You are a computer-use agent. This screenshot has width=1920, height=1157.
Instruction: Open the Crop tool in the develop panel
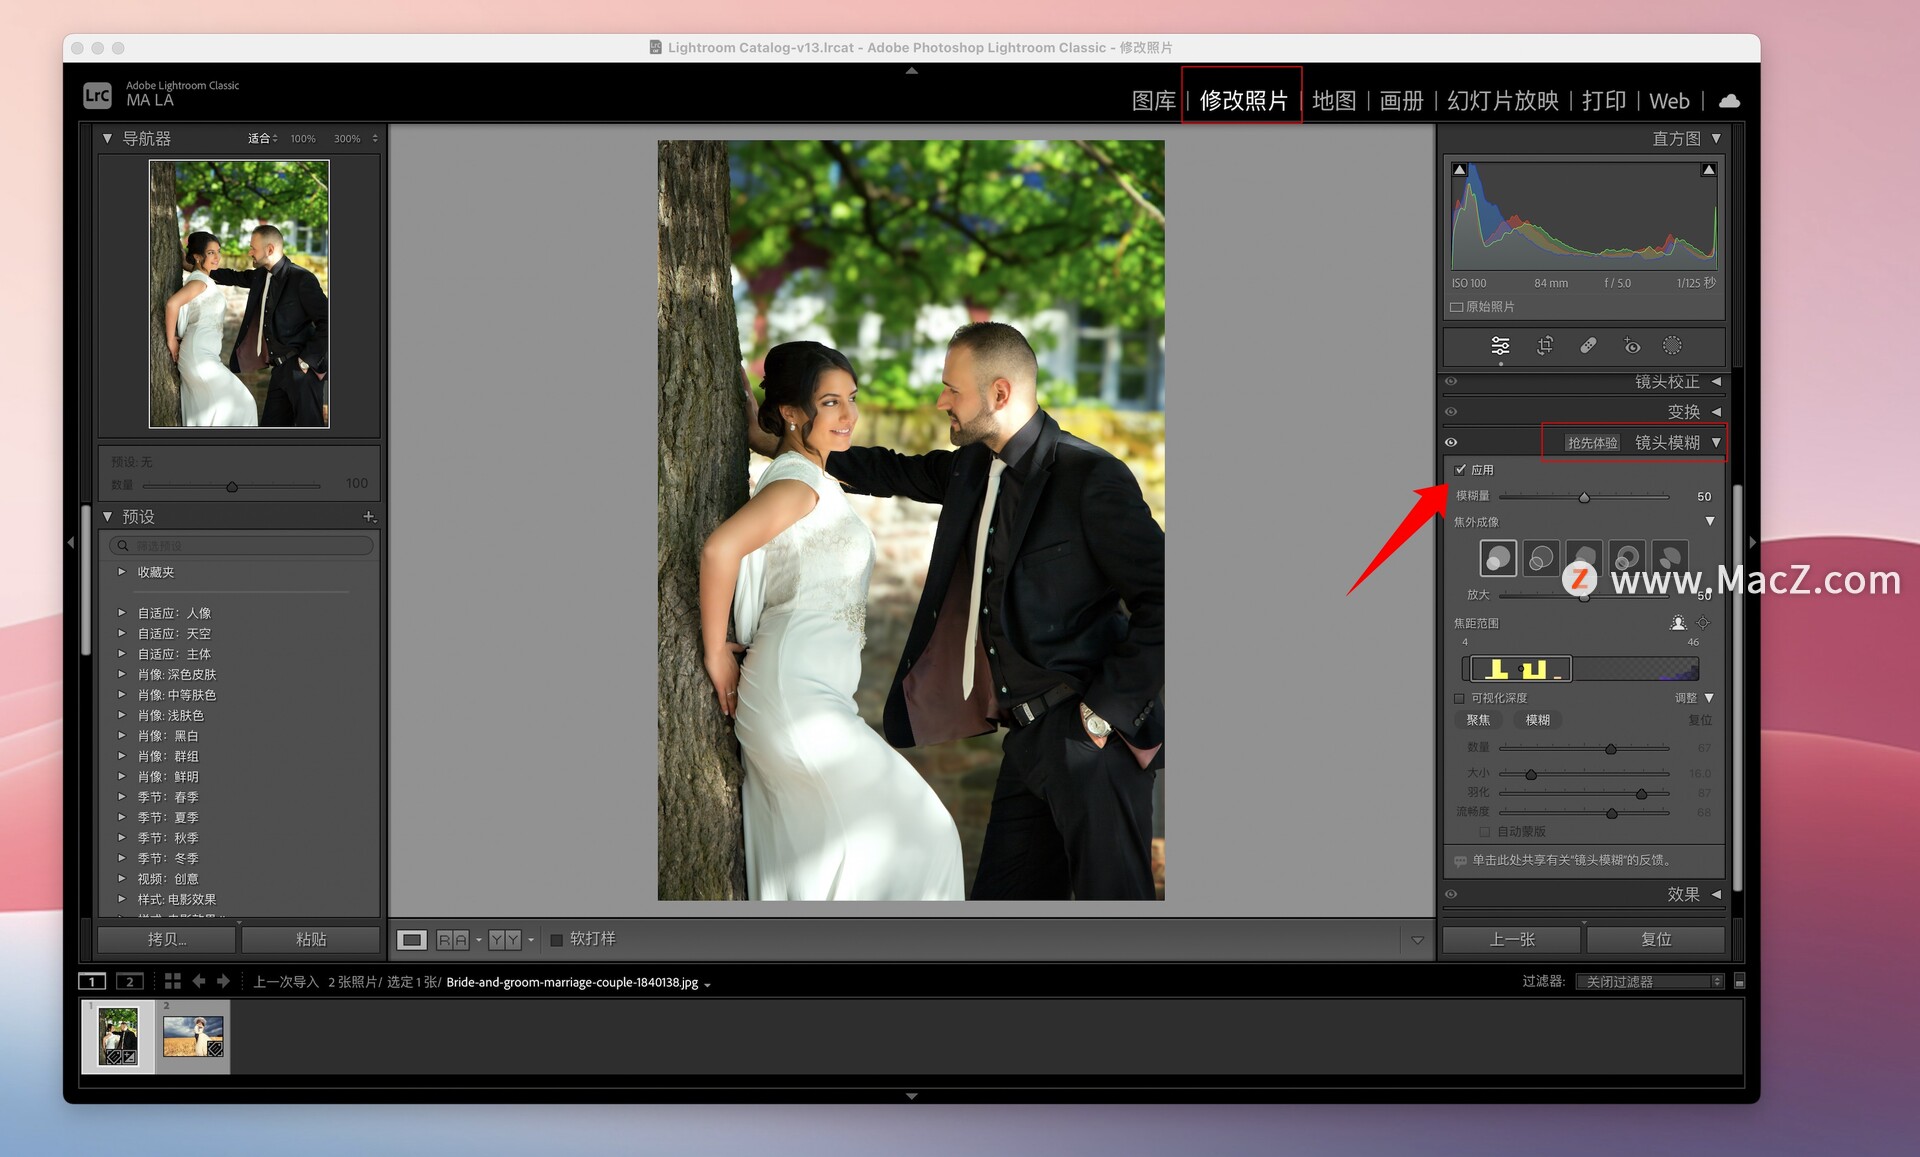[x=1544, y=347]
